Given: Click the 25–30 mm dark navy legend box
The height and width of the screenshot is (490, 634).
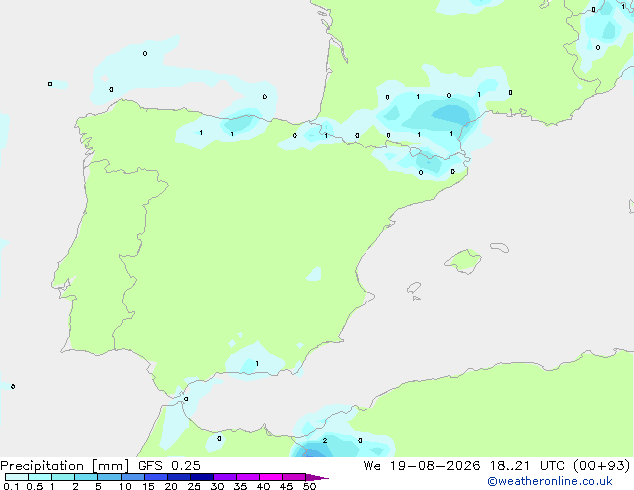Looking at the screenshot, I should [x=202, y=477].
